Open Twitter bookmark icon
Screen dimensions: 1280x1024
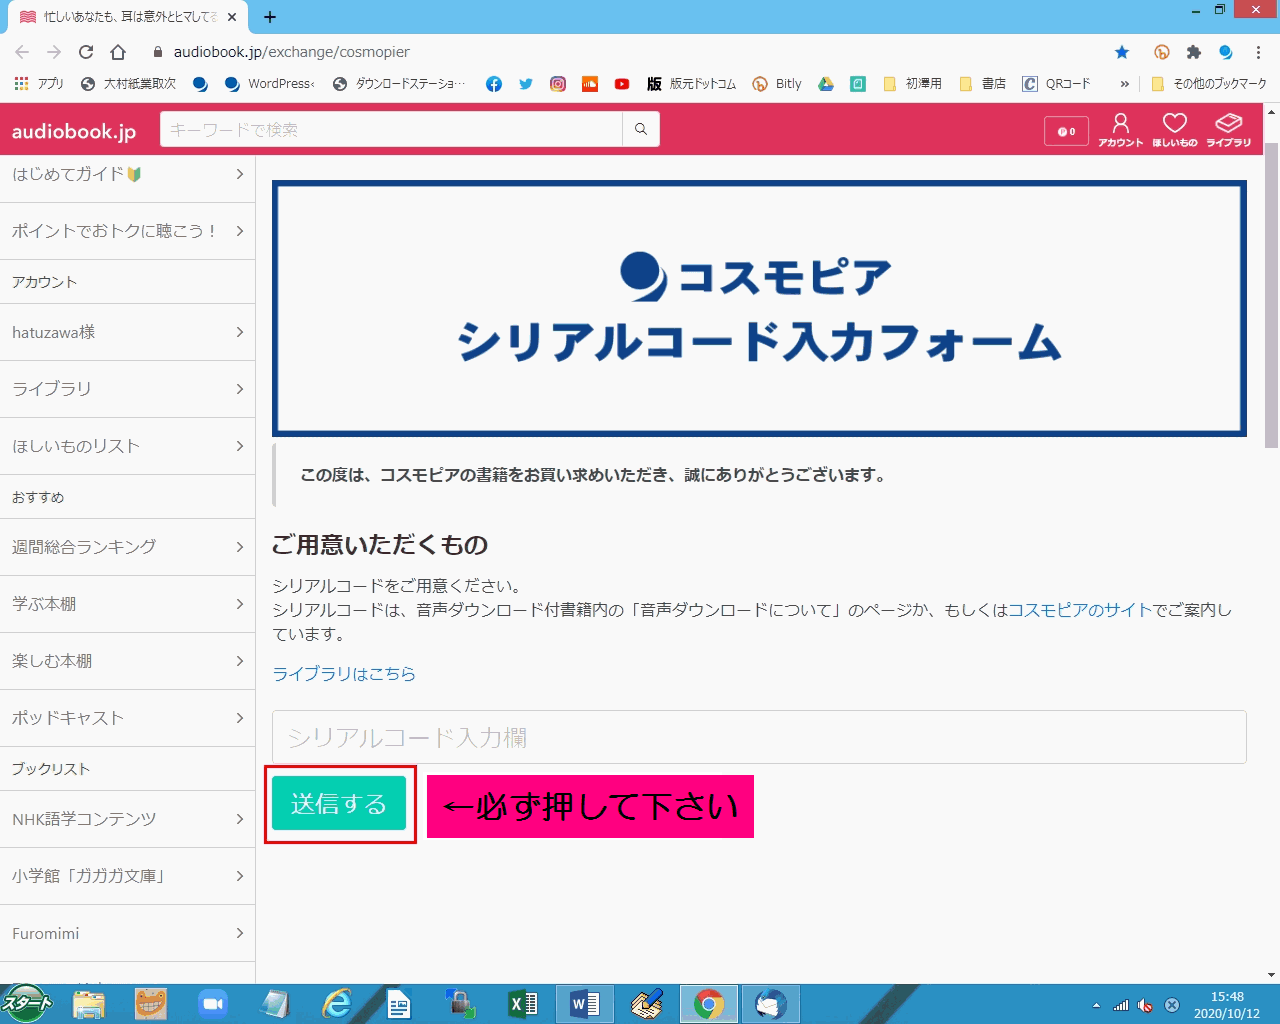pyautogui.click(x=526, y=84)
